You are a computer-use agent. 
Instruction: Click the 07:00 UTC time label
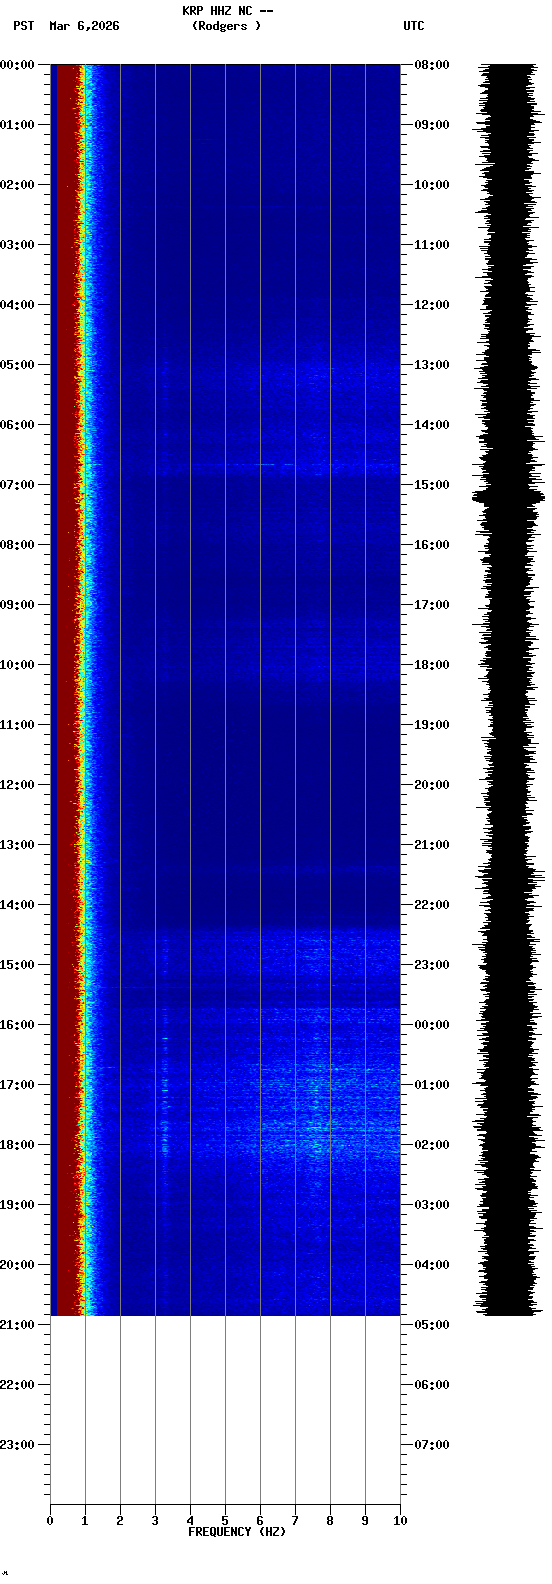(x=432, y=1445)
